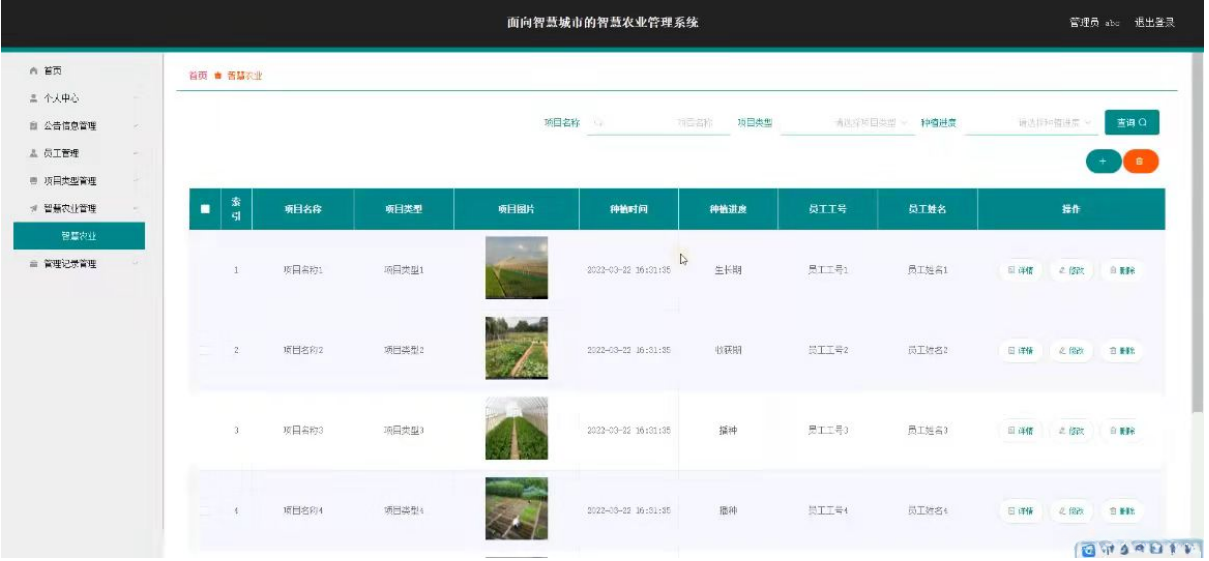Go to 首页 in the sidebar
The image size is (1209, 561).
tap(54, 71)
